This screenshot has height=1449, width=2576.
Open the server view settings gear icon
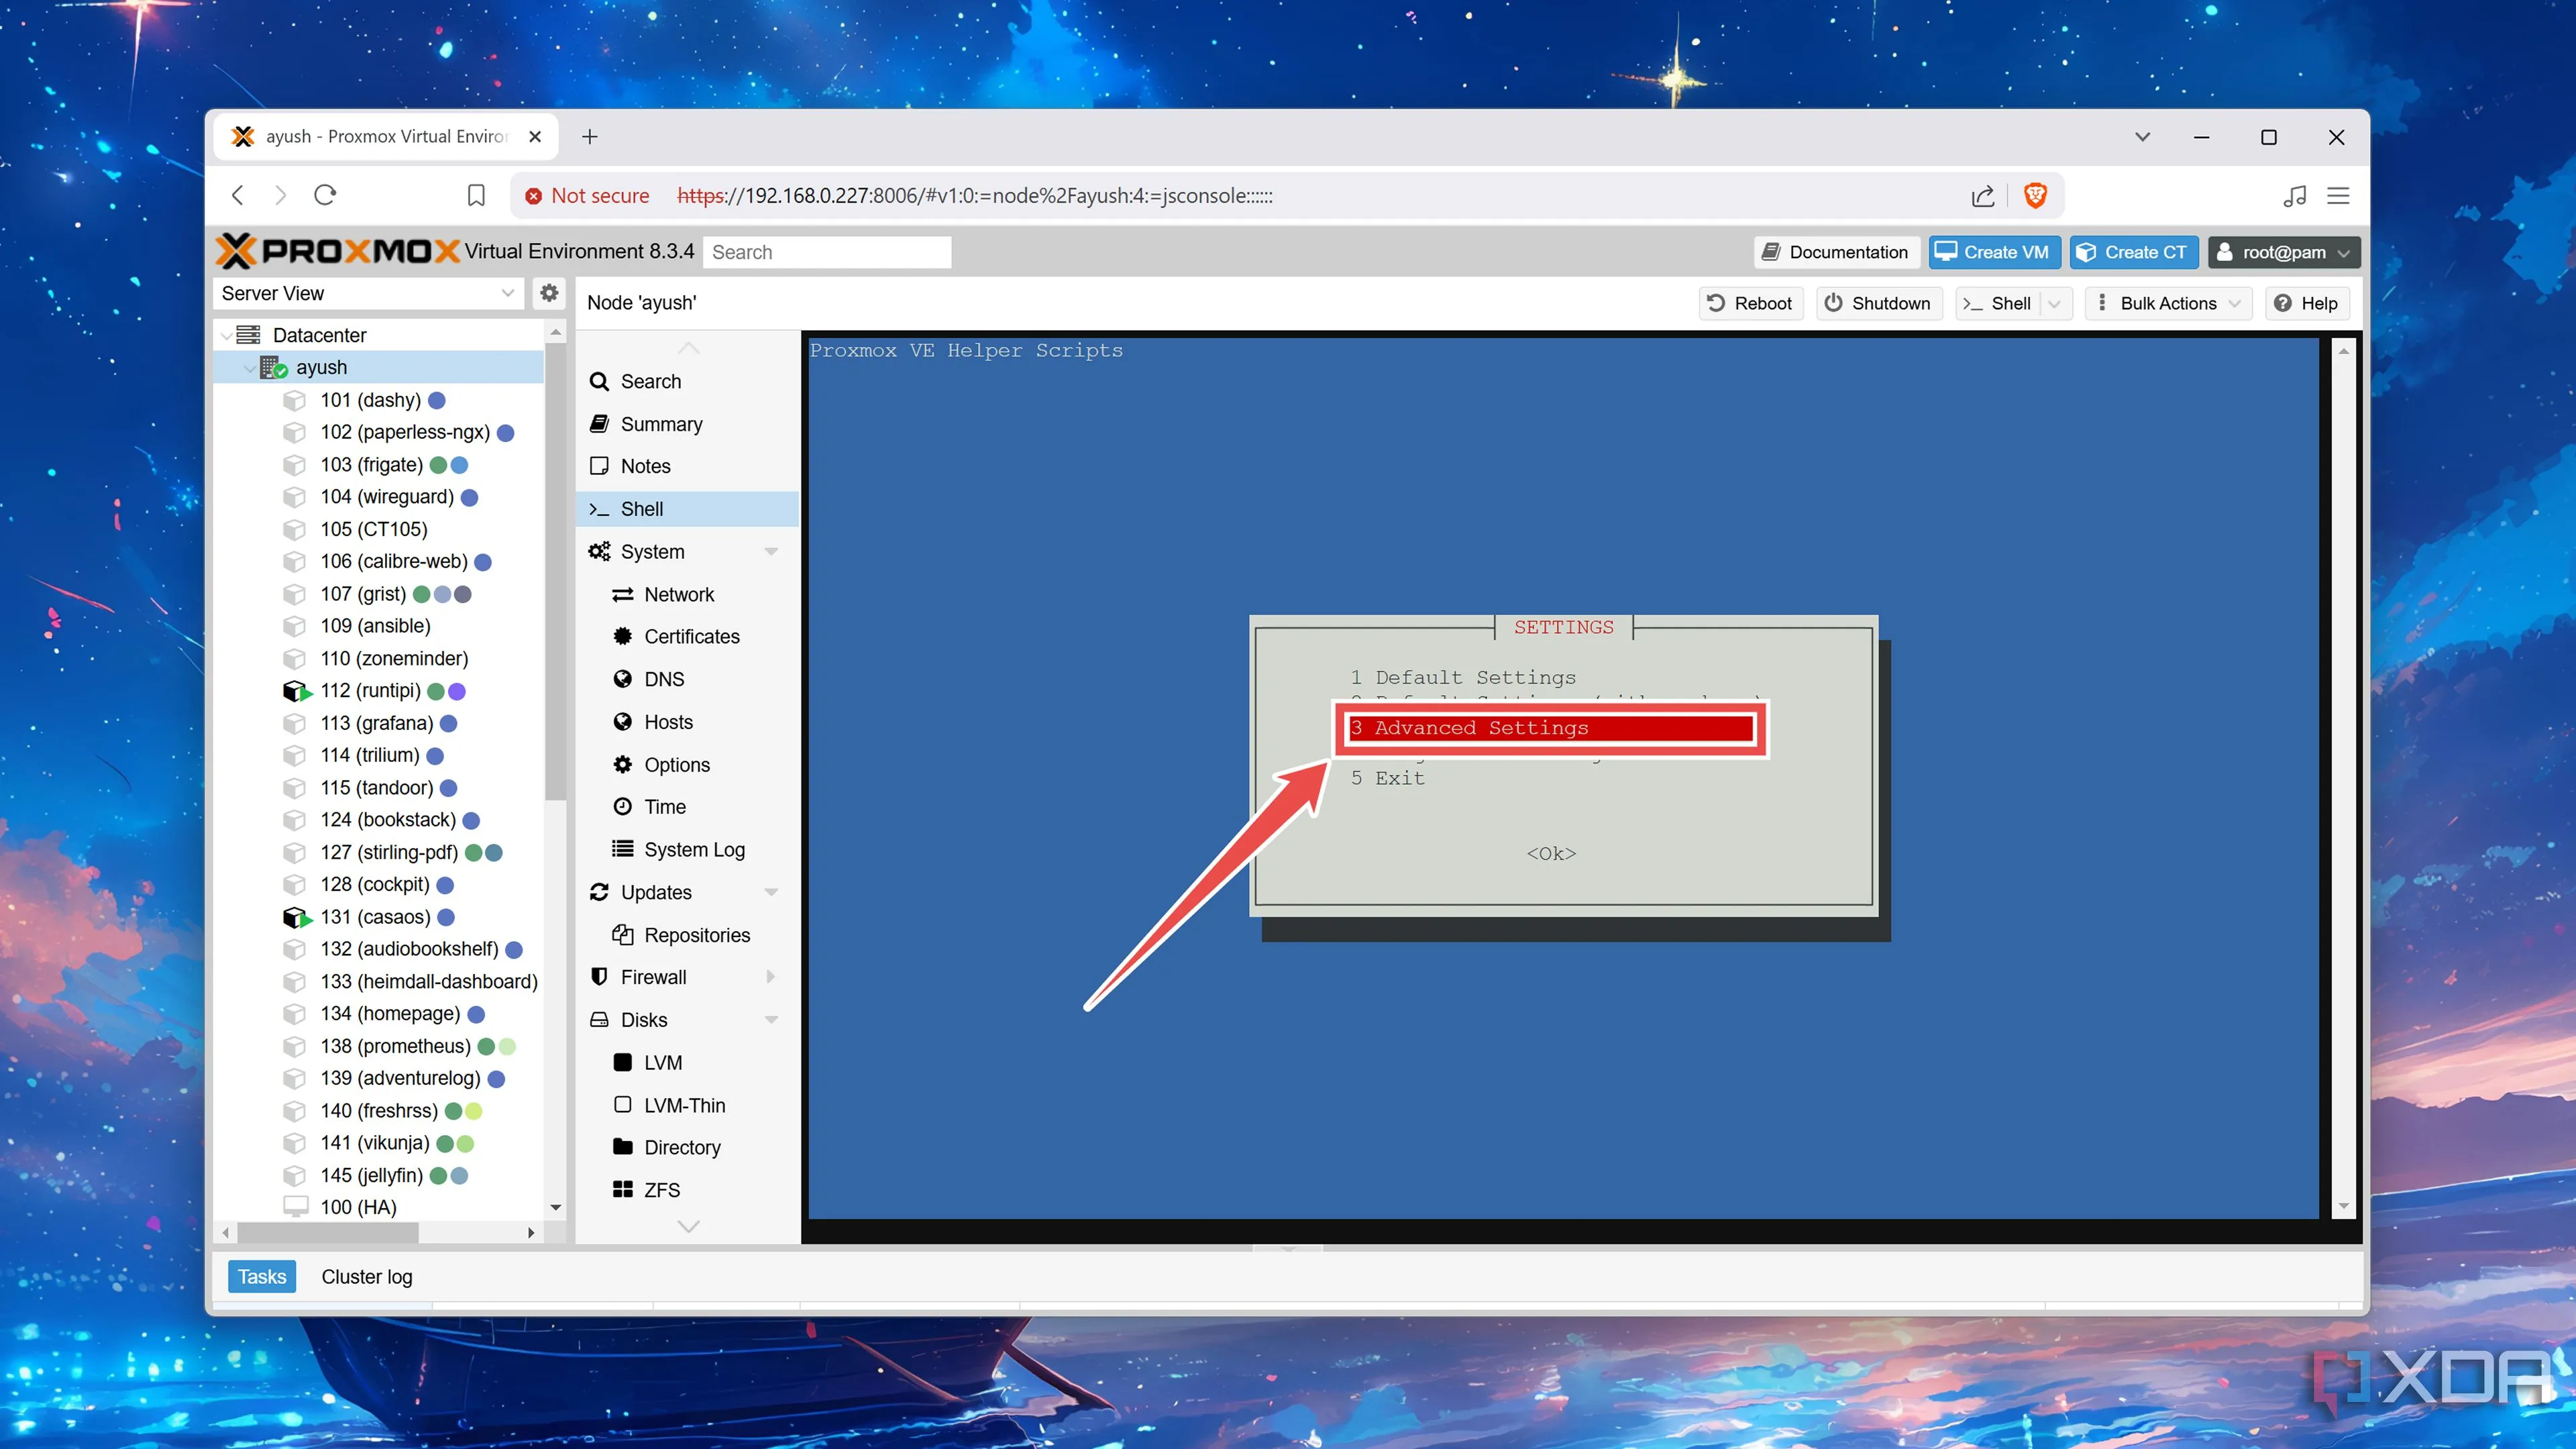coord(549,293)
